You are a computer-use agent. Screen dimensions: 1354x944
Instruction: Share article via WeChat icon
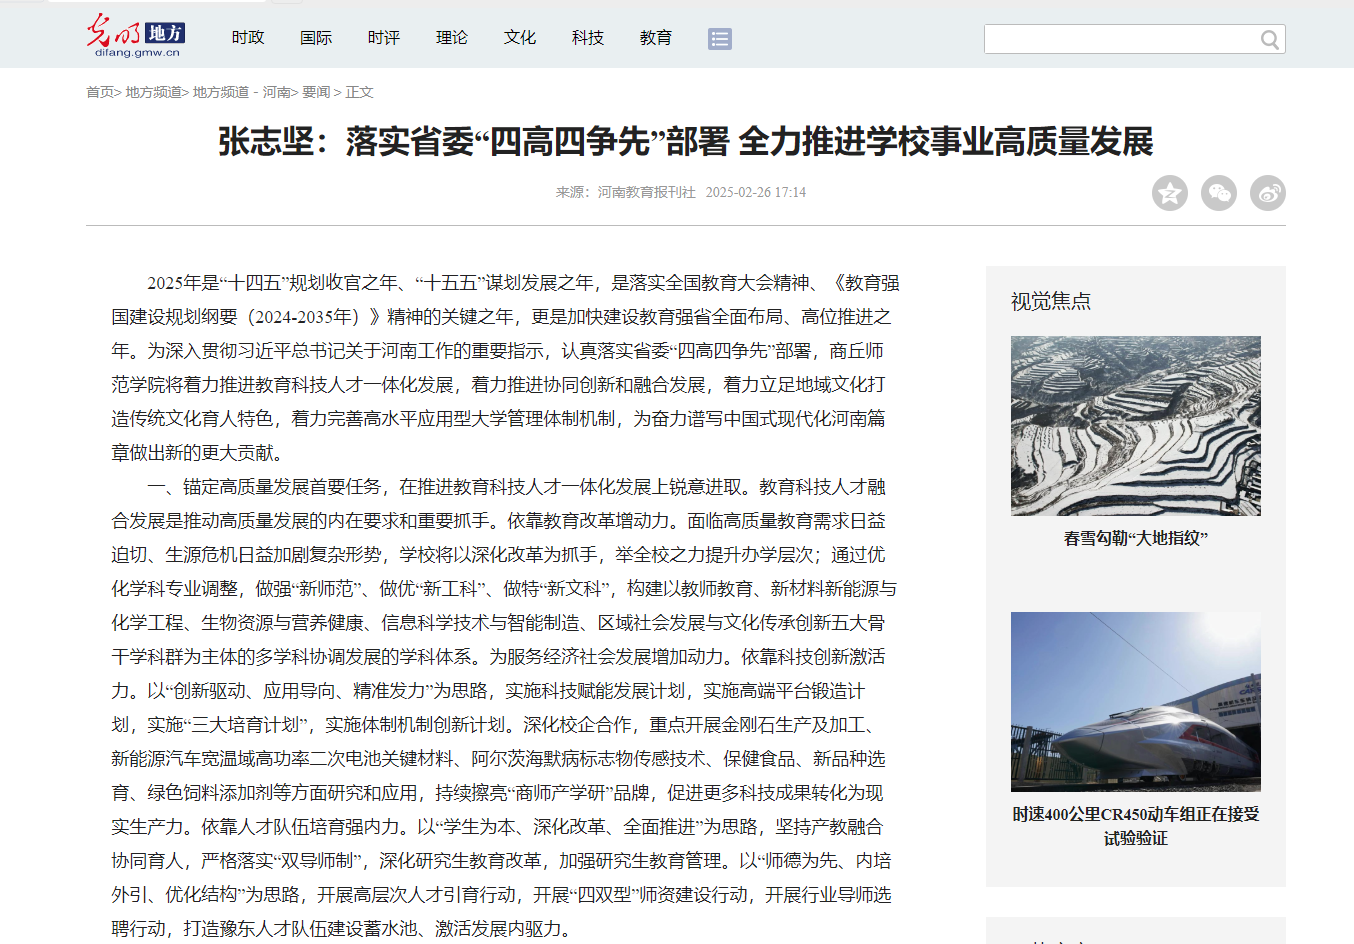coord(1219,193)
